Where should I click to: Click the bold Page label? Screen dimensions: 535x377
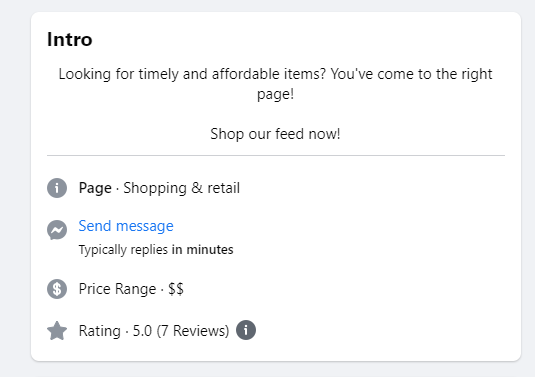tap(95, 188)
